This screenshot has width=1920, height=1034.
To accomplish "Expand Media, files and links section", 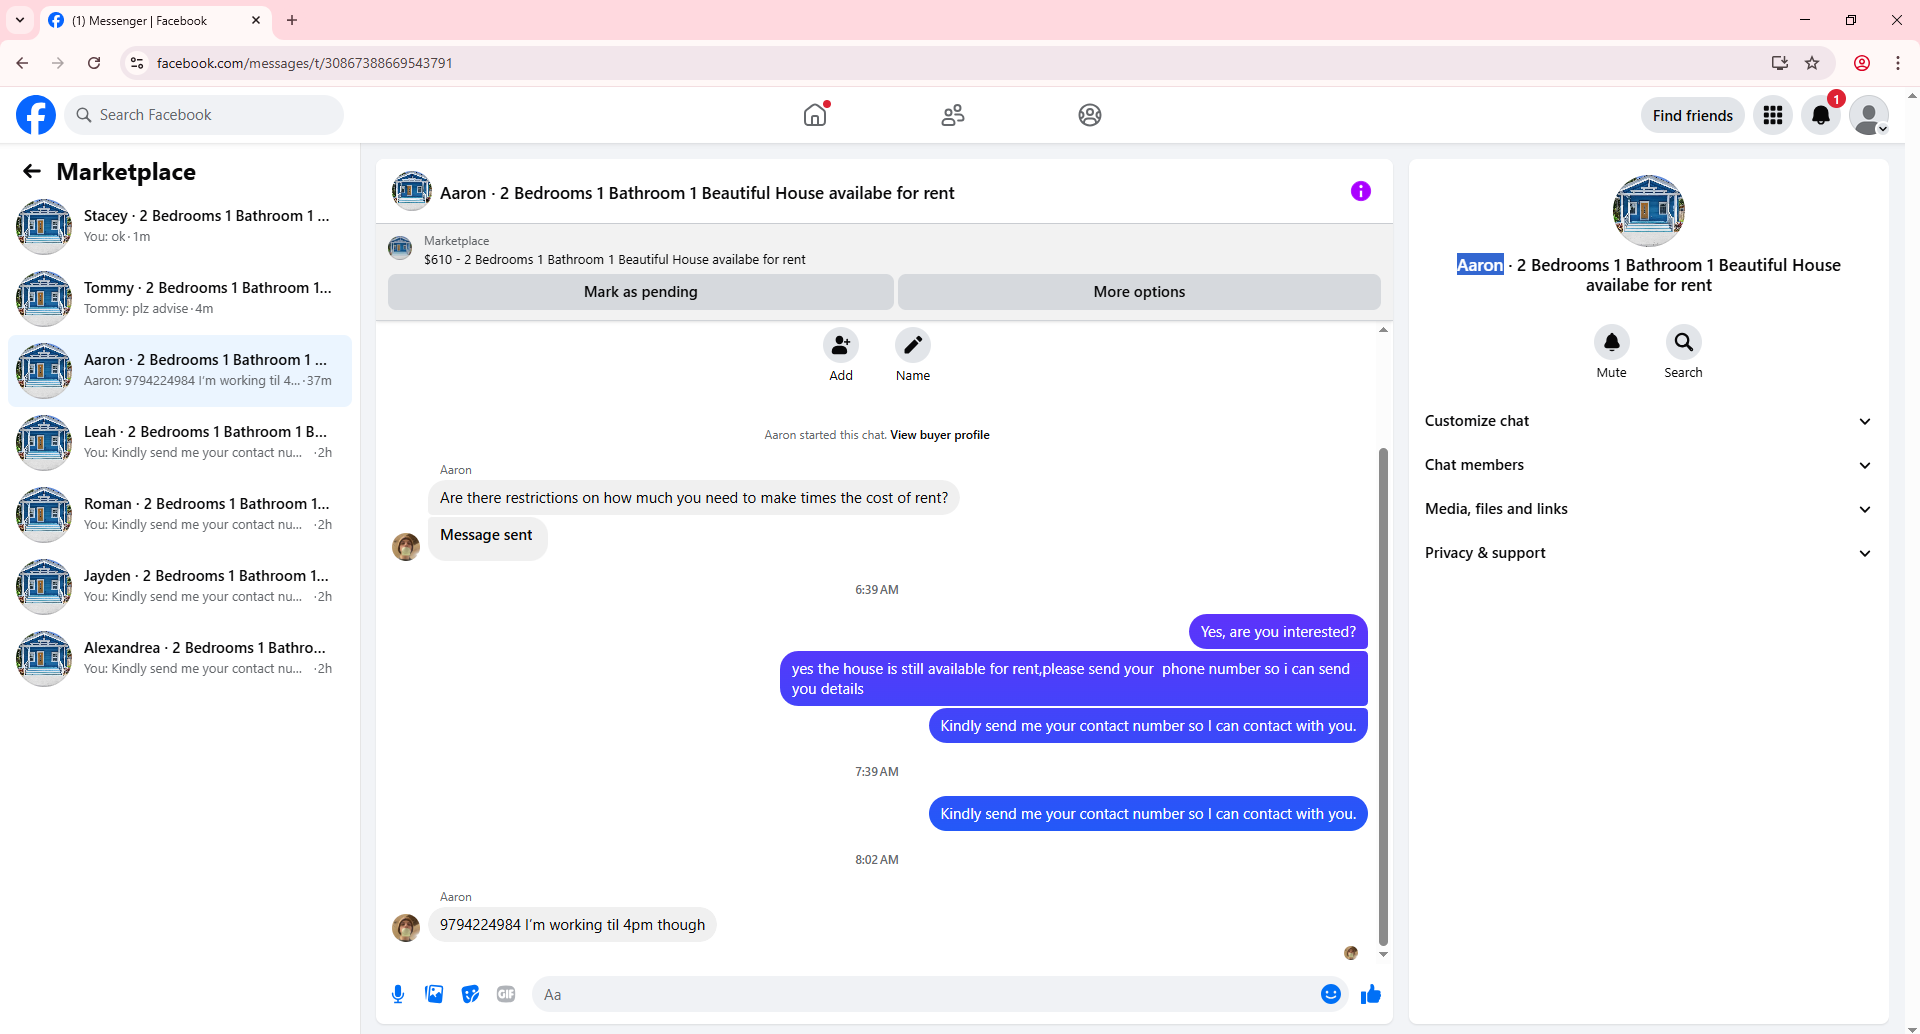I will coord(1648,509).
